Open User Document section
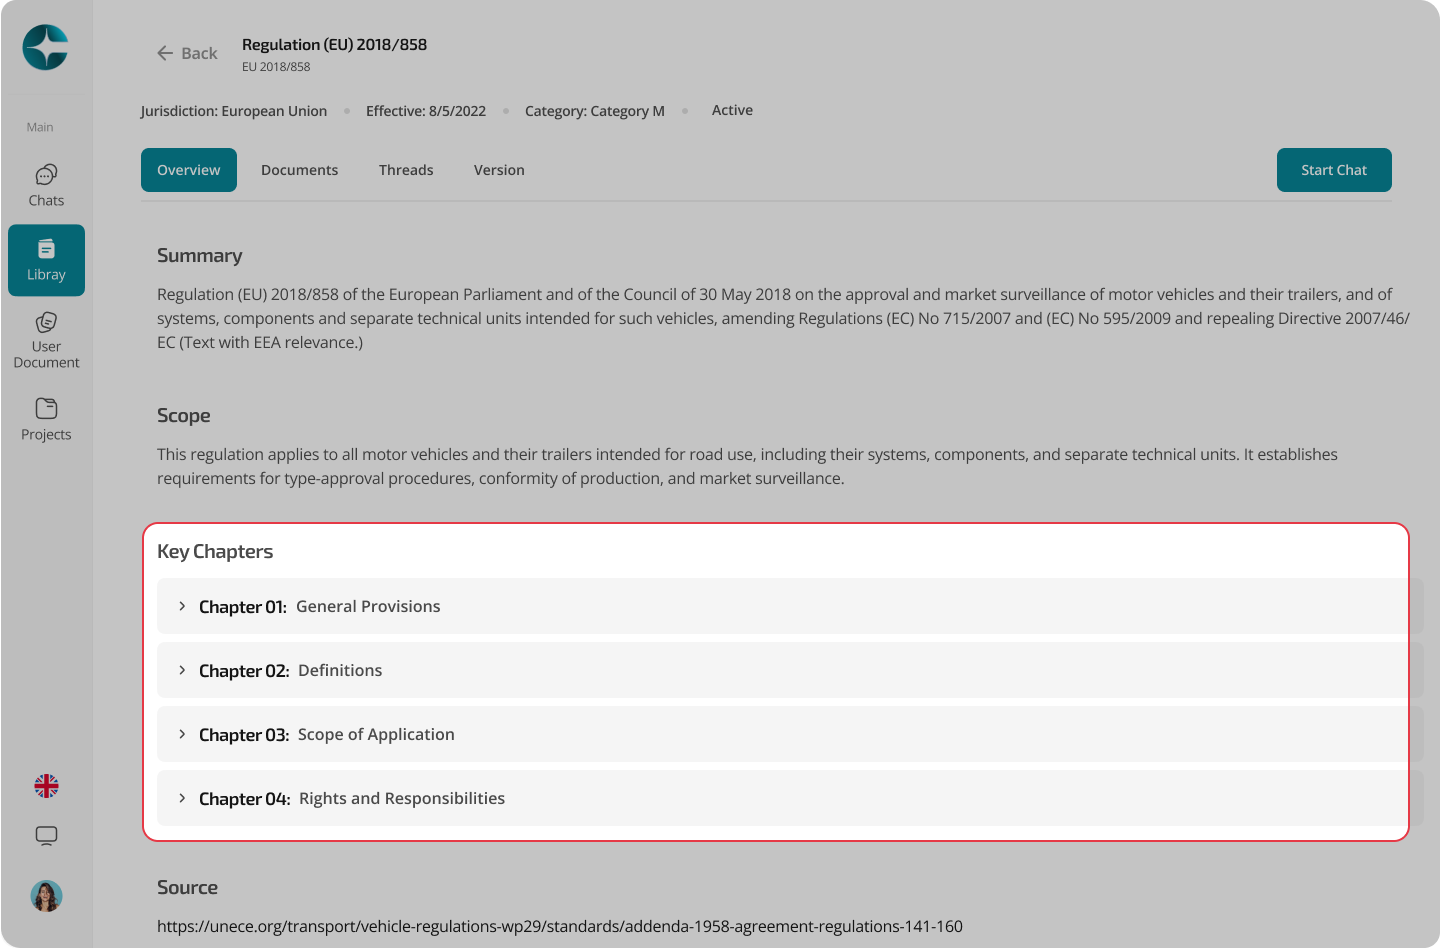Image resolution: width=1440 pixels, height=948 pixels. [x=46, y=340]
